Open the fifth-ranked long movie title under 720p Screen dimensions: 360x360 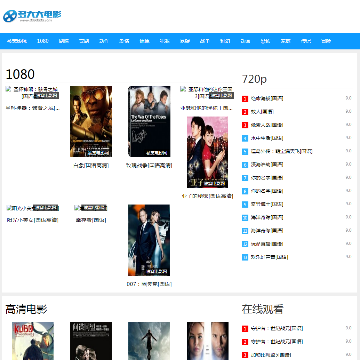[282, 151]
